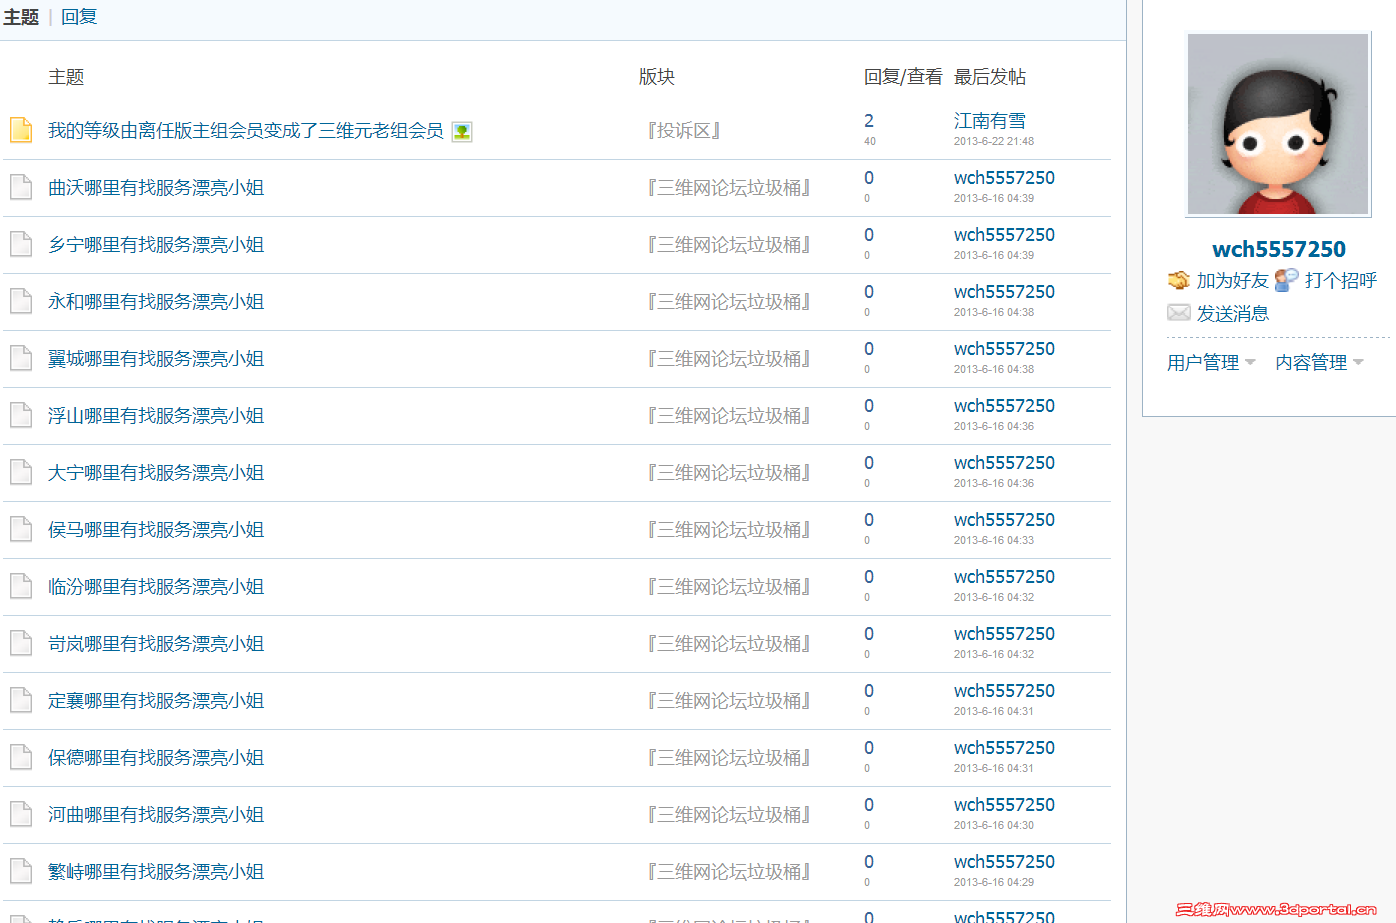This screenshot has width=1396, height=923.
Task: Switch to the 主题 tab
Action: [21, 16]
